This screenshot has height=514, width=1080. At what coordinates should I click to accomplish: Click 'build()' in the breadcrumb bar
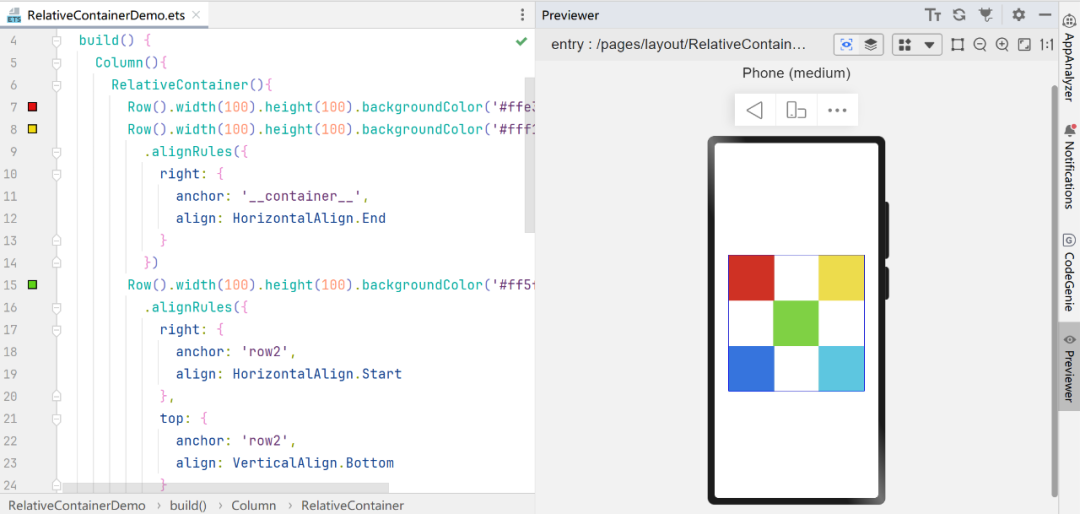point(188,505)
